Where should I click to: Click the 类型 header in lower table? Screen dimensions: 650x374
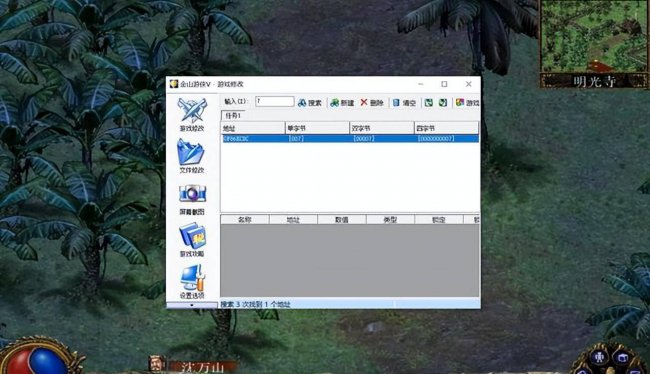(x=390, y=220)
